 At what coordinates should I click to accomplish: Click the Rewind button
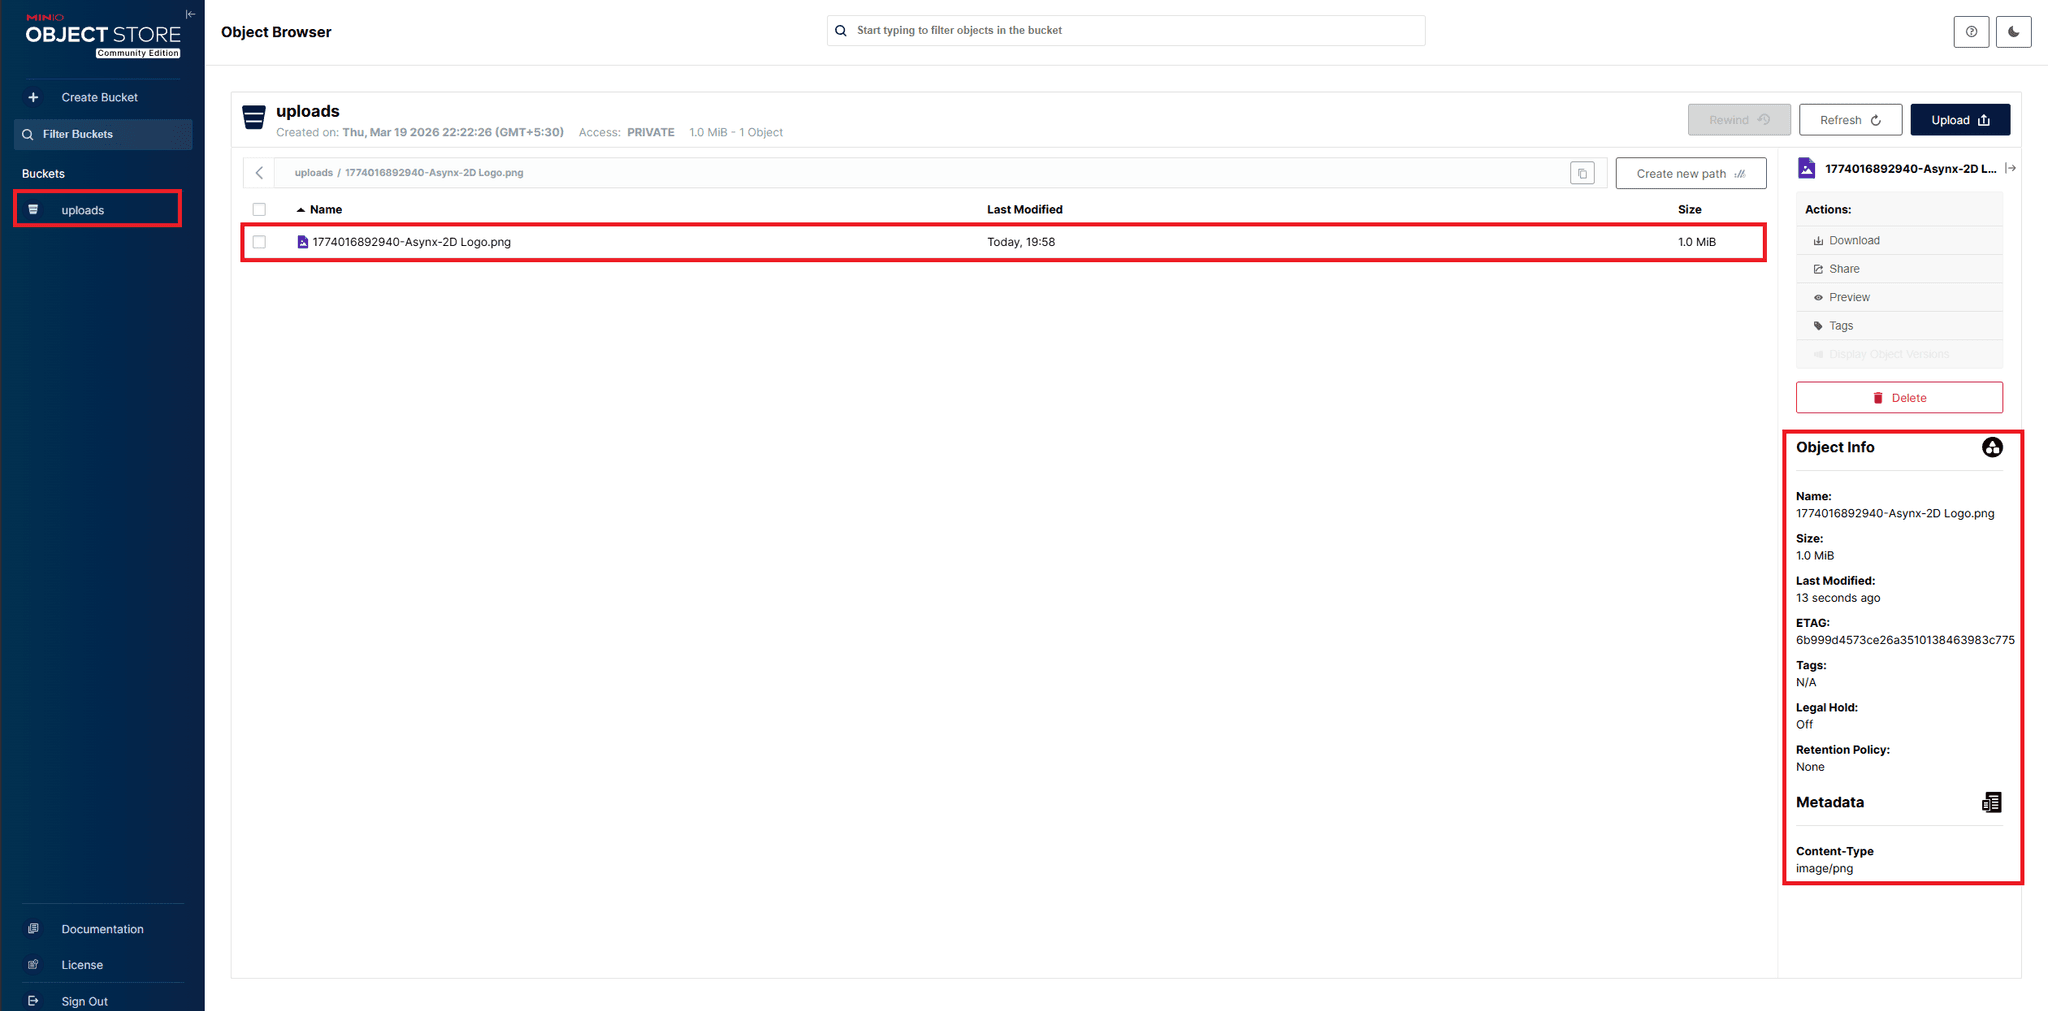[x=1739, y=120]
